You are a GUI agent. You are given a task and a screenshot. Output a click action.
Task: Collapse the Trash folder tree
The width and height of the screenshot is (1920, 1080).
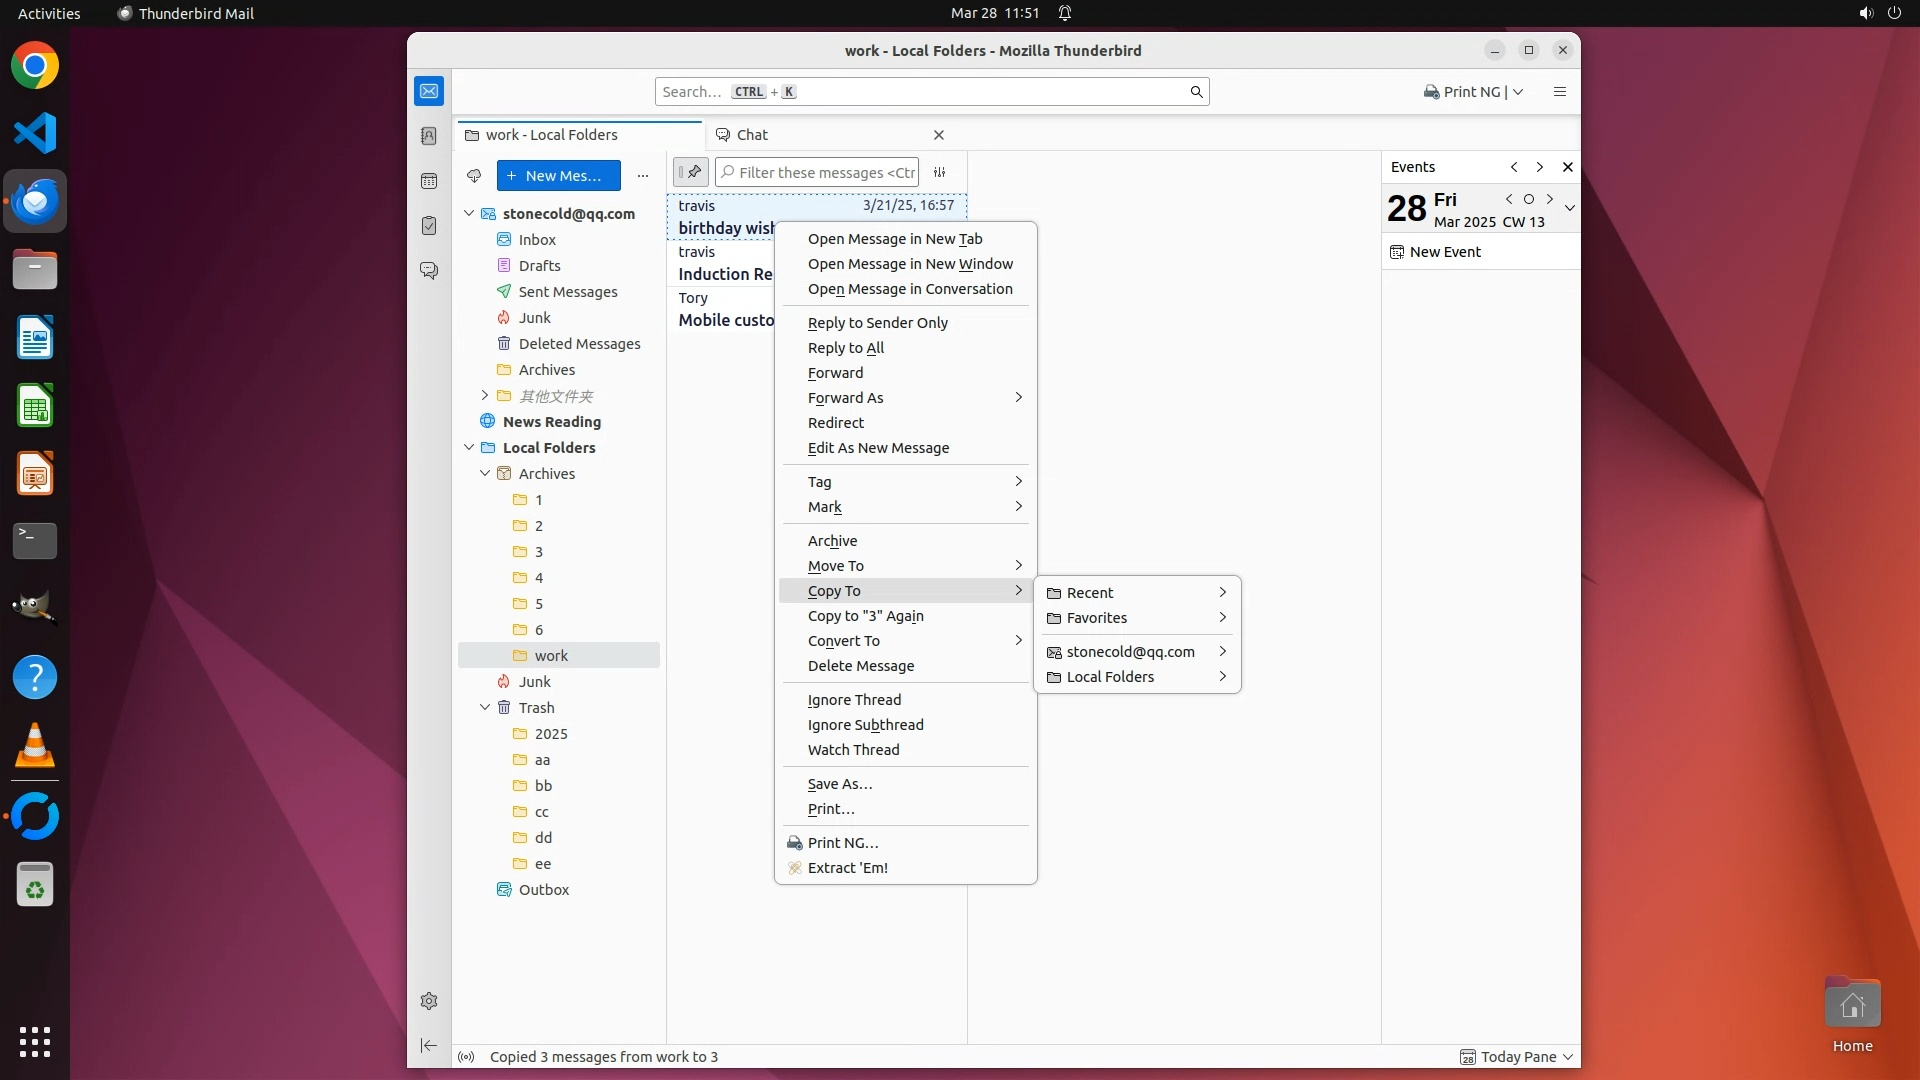coord(485,708)
